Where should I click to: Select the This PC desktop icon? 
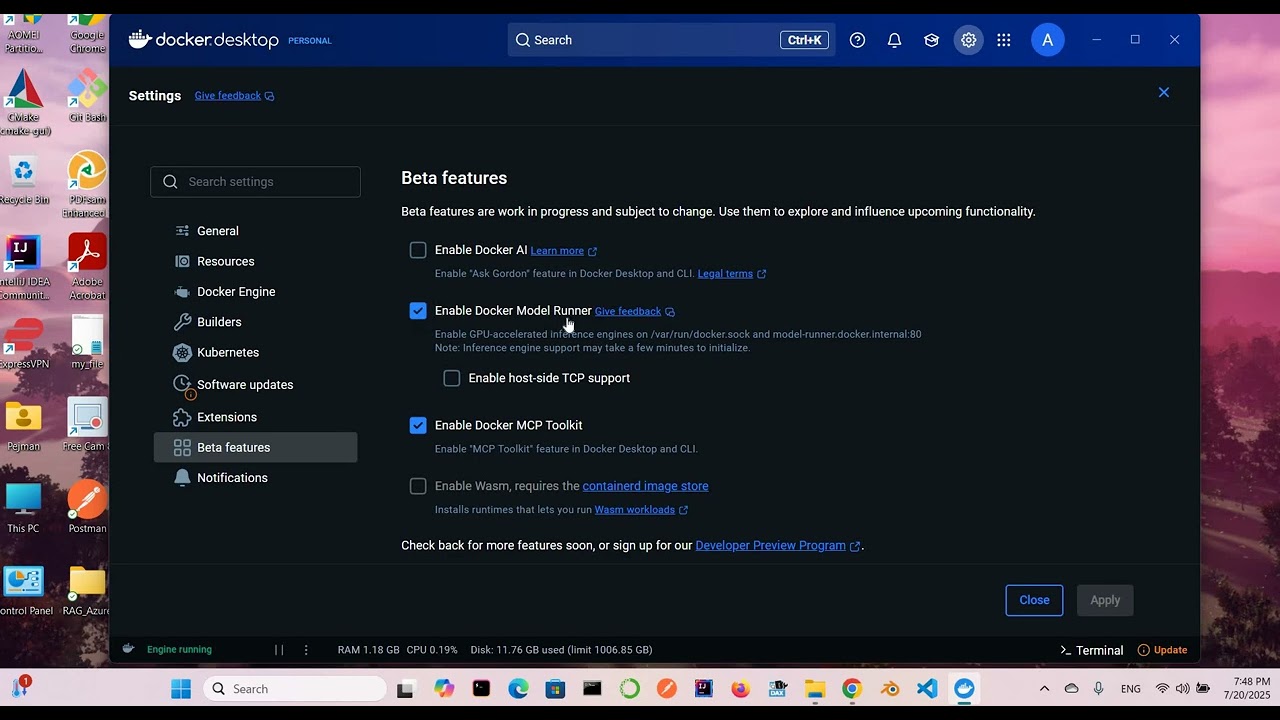(23, 507)
